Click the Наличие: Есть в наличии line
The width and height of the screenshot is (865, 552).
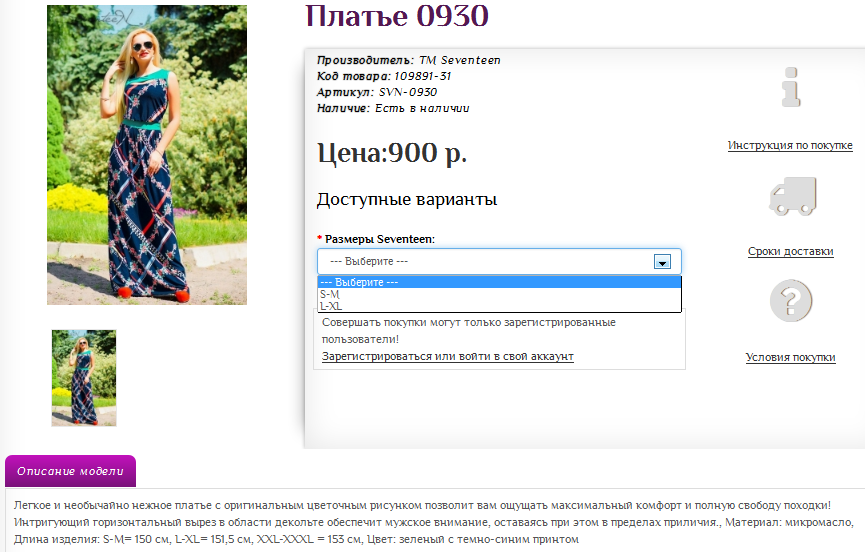coord(393,108)
